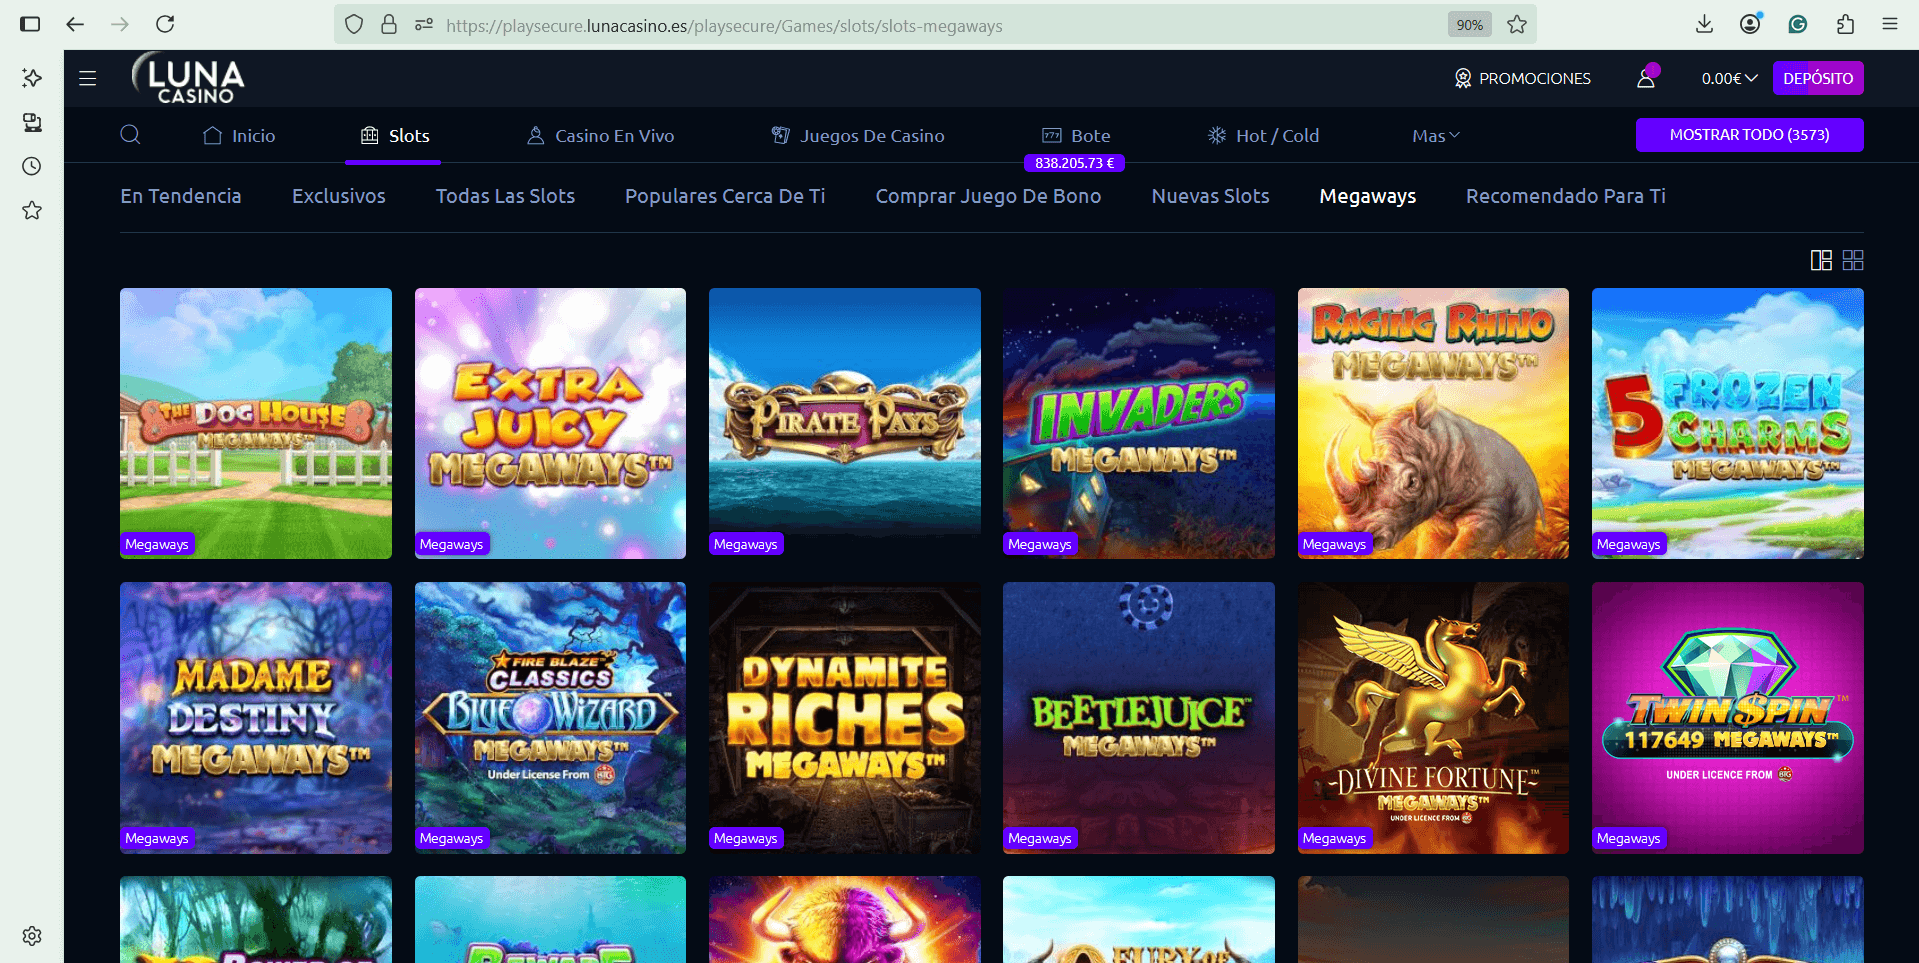Open the sidebar synced tabs icon
The width and height of the screenshot is (1919, 963).
tap(32, 122)
